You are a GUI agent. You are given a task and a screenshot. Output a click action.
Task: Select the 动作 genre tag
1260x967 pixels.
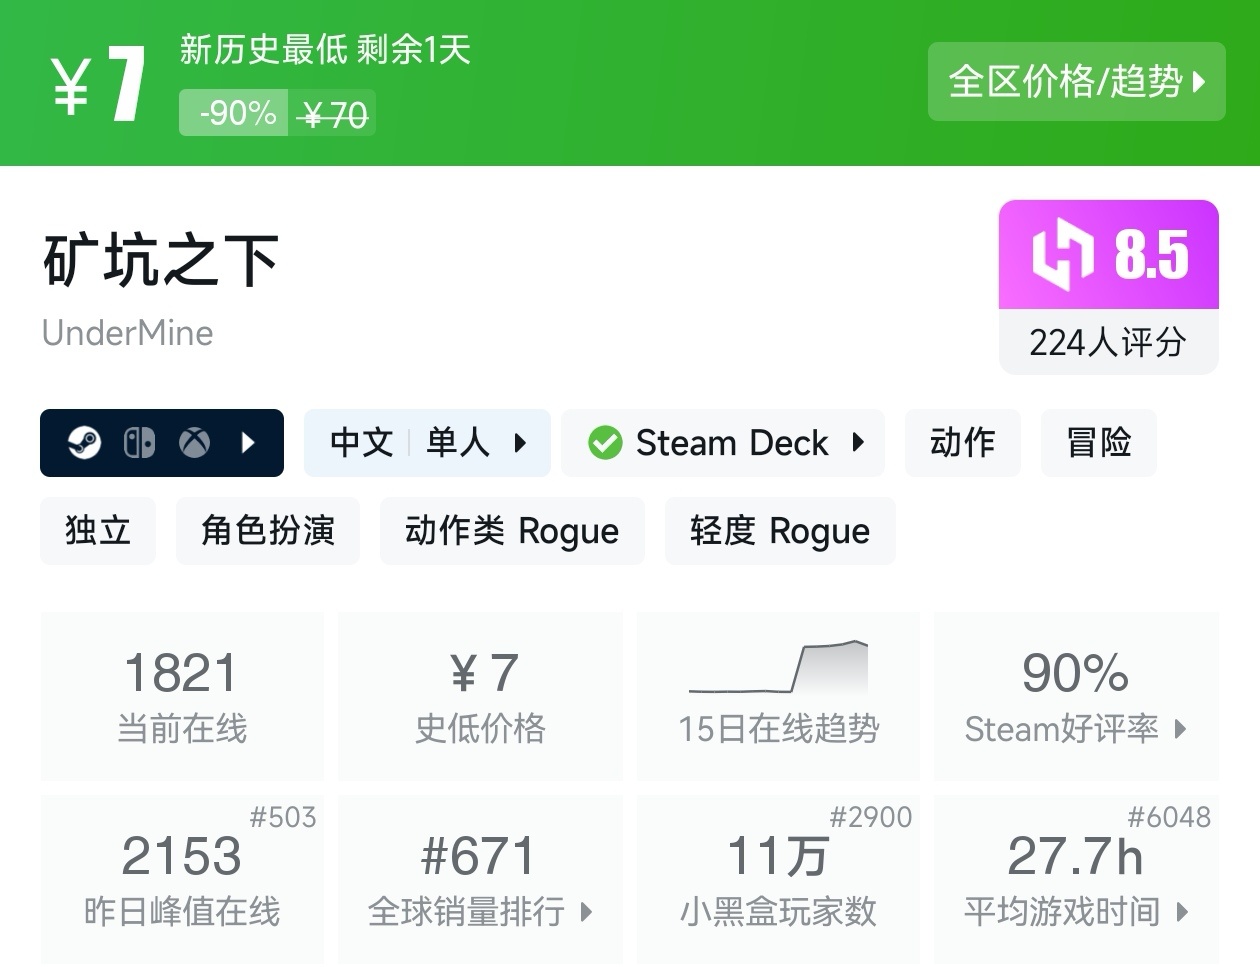tap(962, 442)
